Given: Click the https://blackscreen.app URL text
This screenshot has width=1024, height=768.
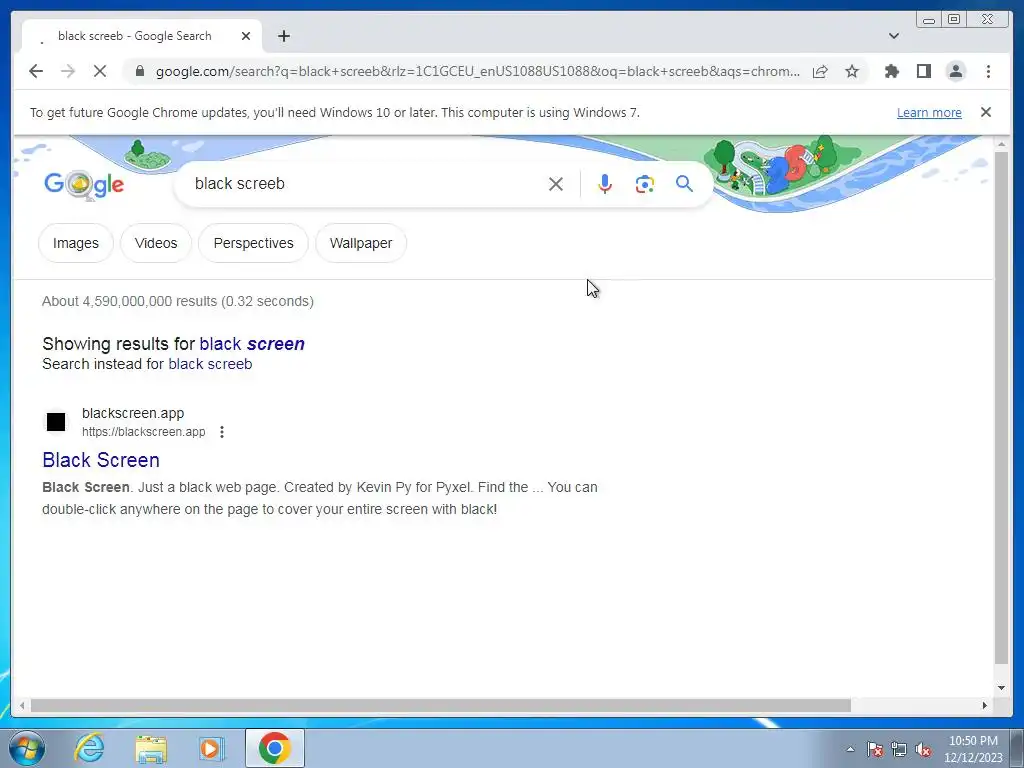Looking at the screenshot, I should [144, 432].
